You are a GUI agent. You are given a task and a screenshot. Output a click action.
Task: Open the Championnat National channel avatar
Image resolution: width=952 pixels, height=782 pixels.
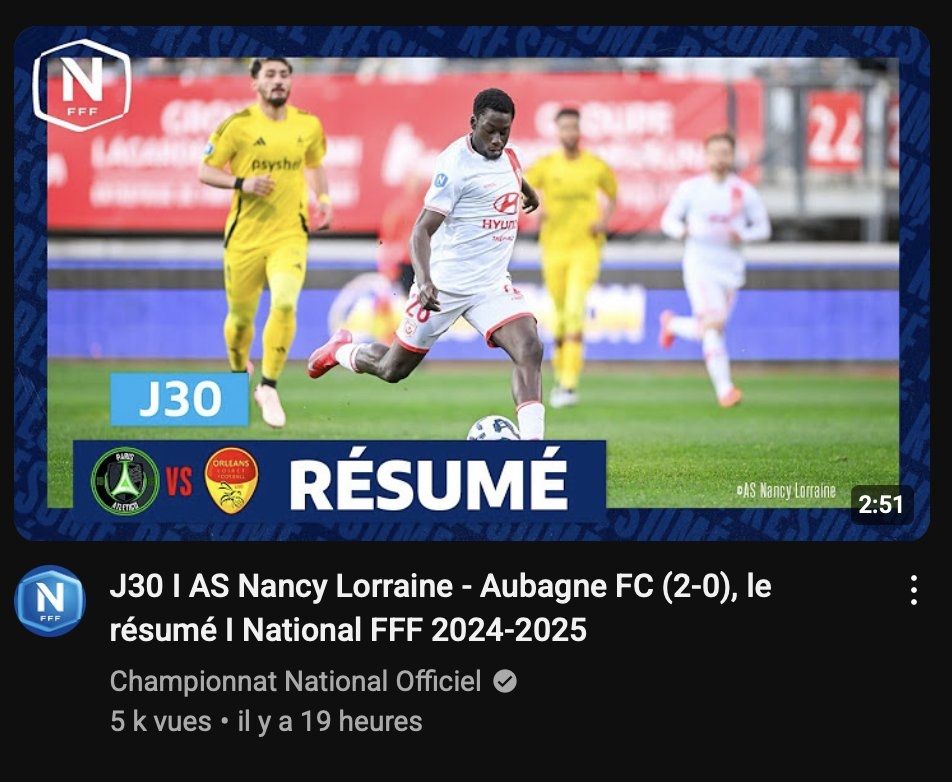(x=50, y=600)
